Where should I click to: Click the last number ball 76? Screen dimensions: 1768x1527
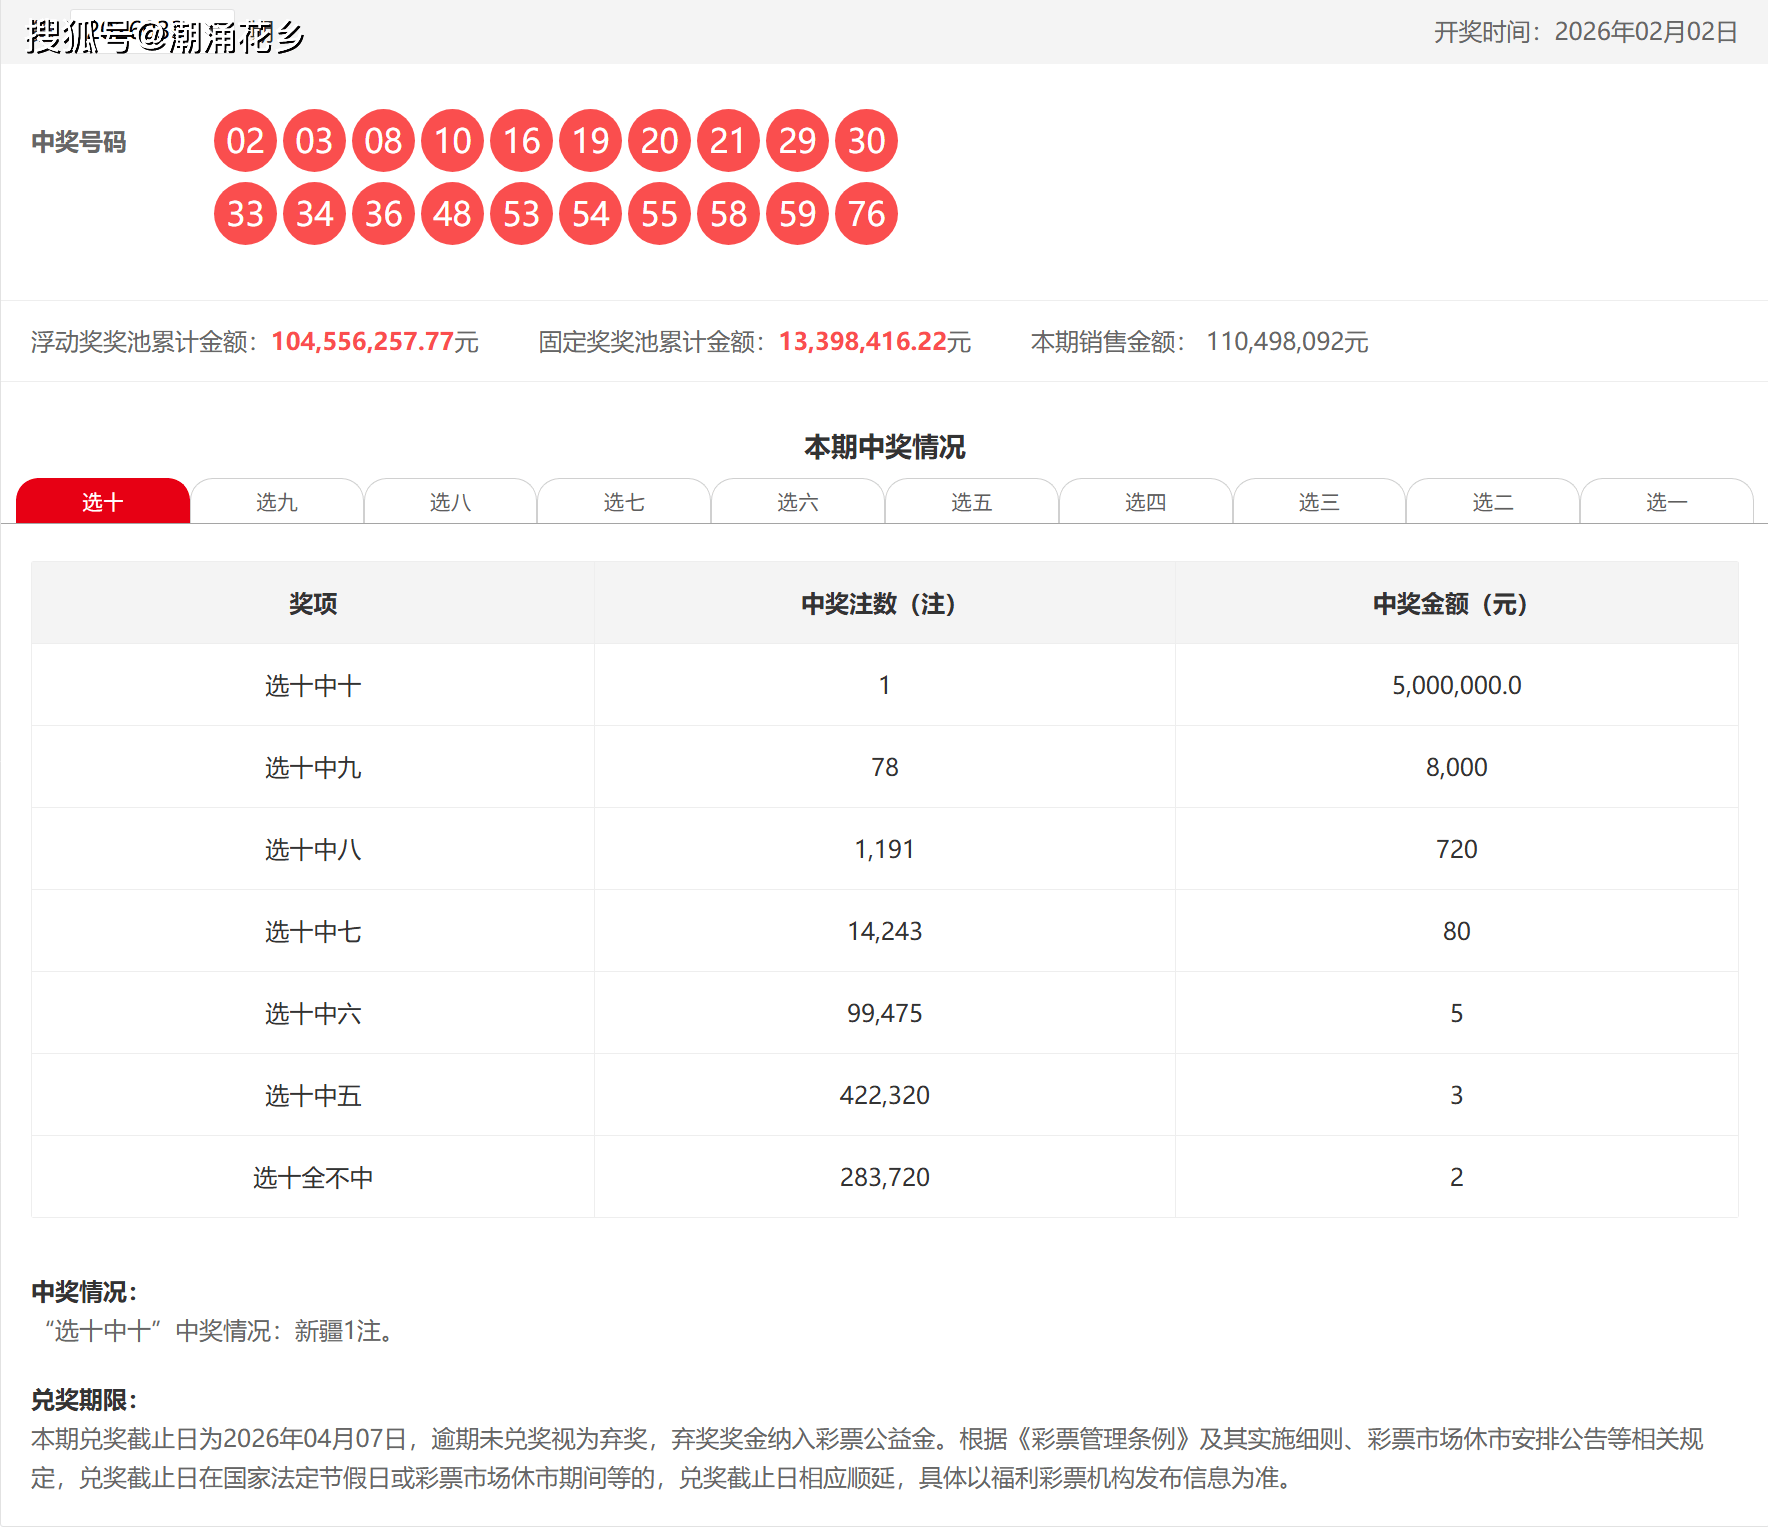click(866, 214)
